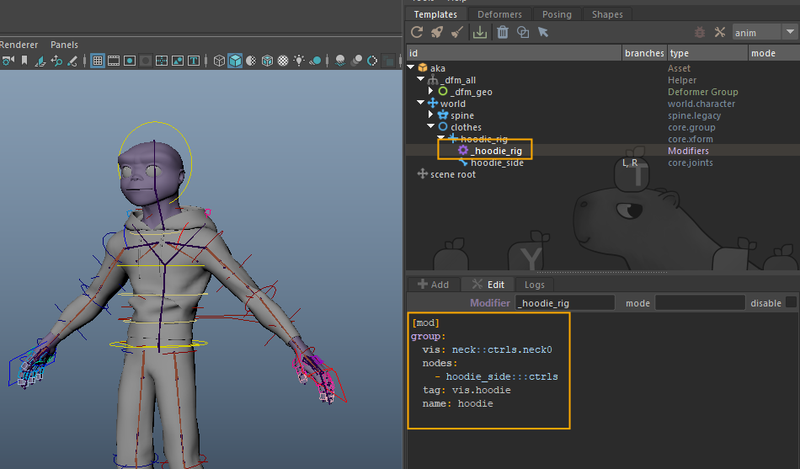Expand the spine tree node
This screenshot has height=469, width=800.
[x=430, y=115]
